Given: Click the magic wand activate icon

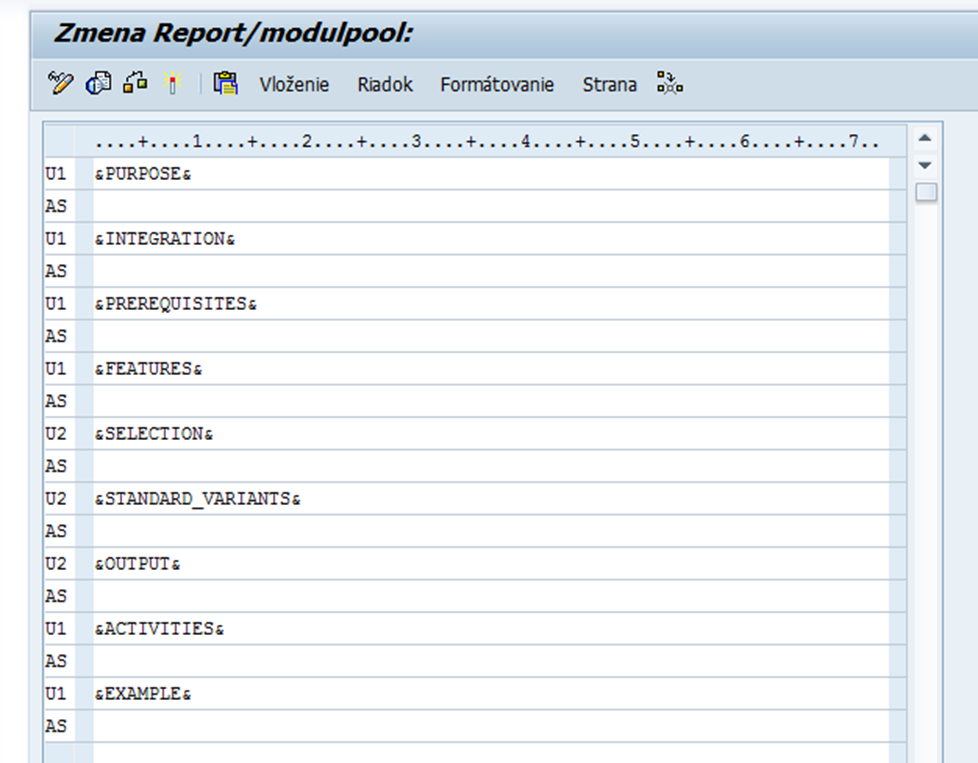Looking at the screenshot, I should pyautogui.click(x=172, y=84).
